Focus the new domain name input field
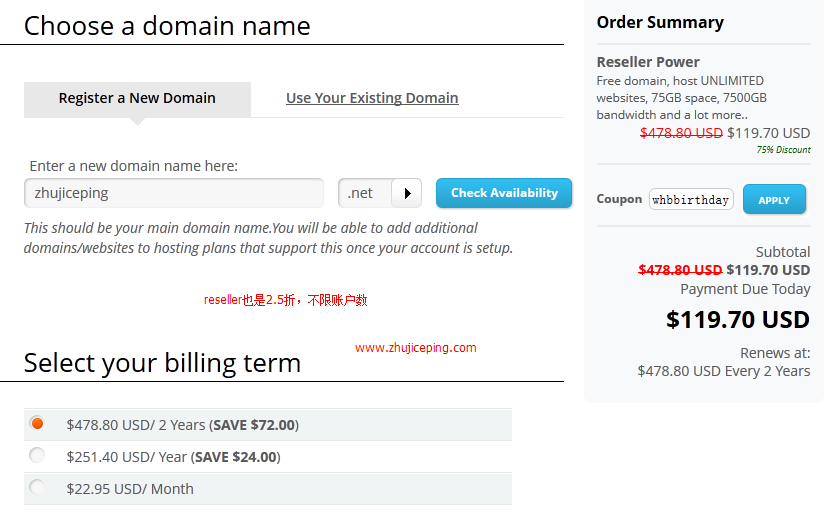 [x=174, y=193]
